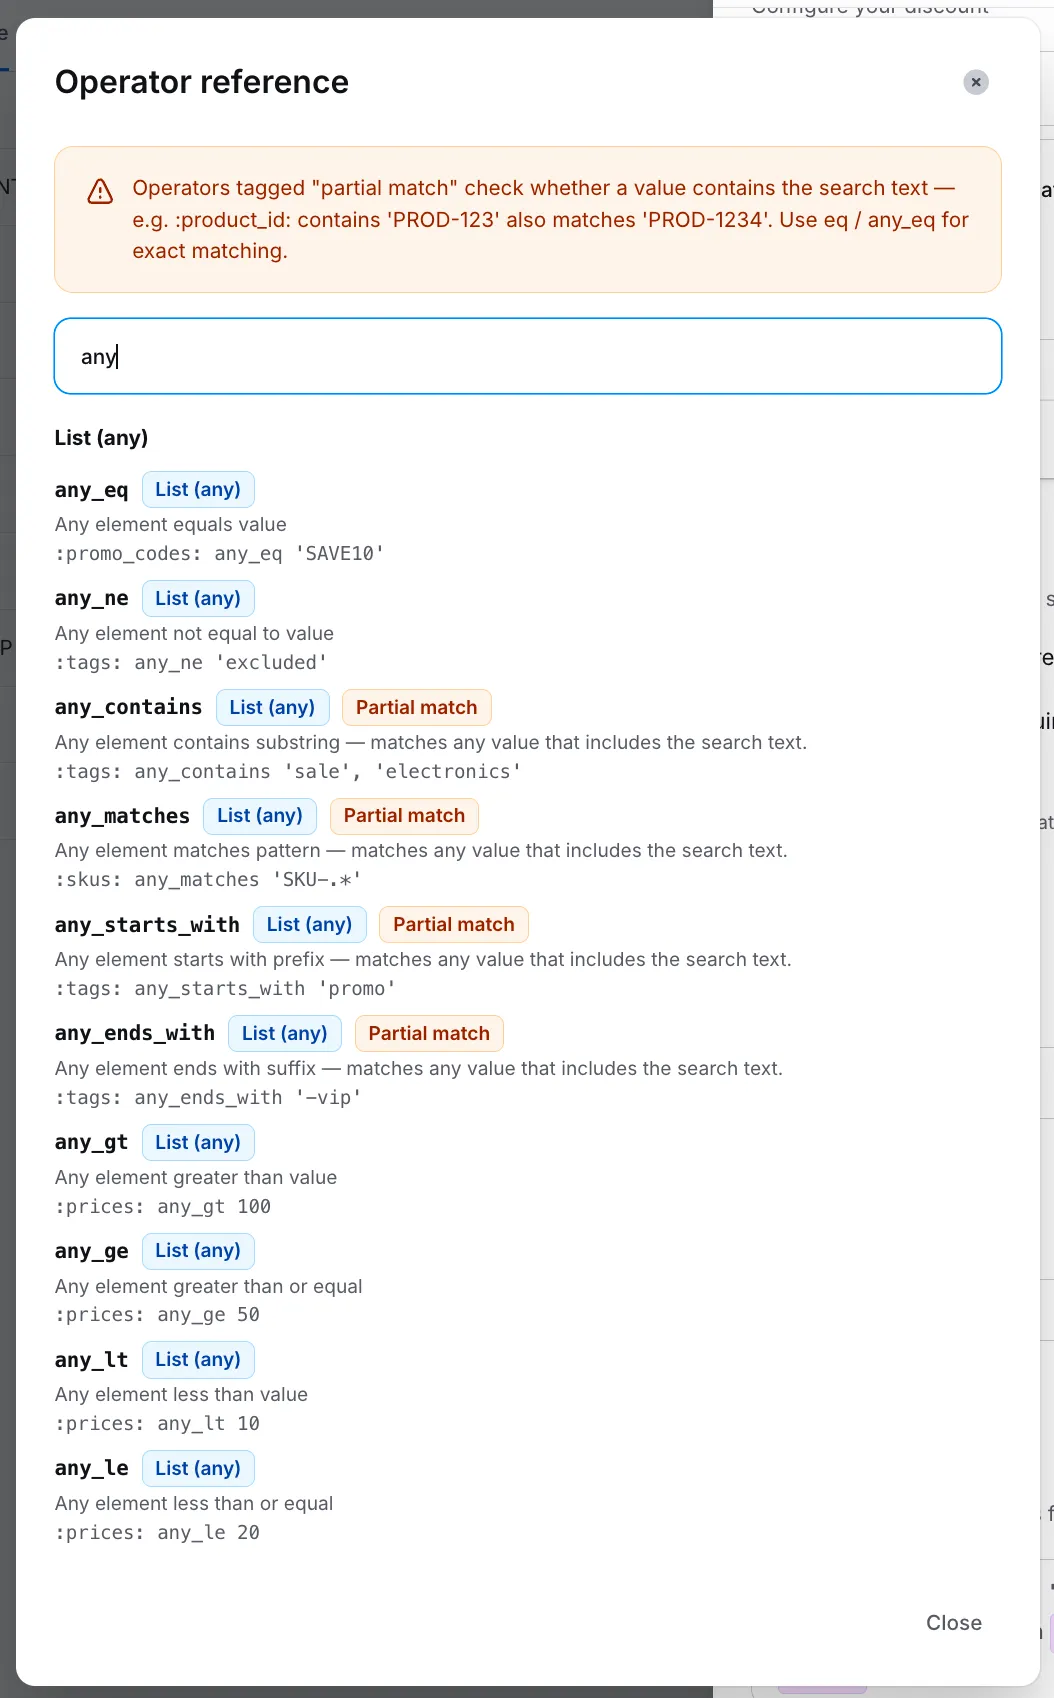Viewport: 1054px width, 1698px height.
Task: Focus the operator search field containing 'any'
Action: pyautogui.click(x=528, y=356)
